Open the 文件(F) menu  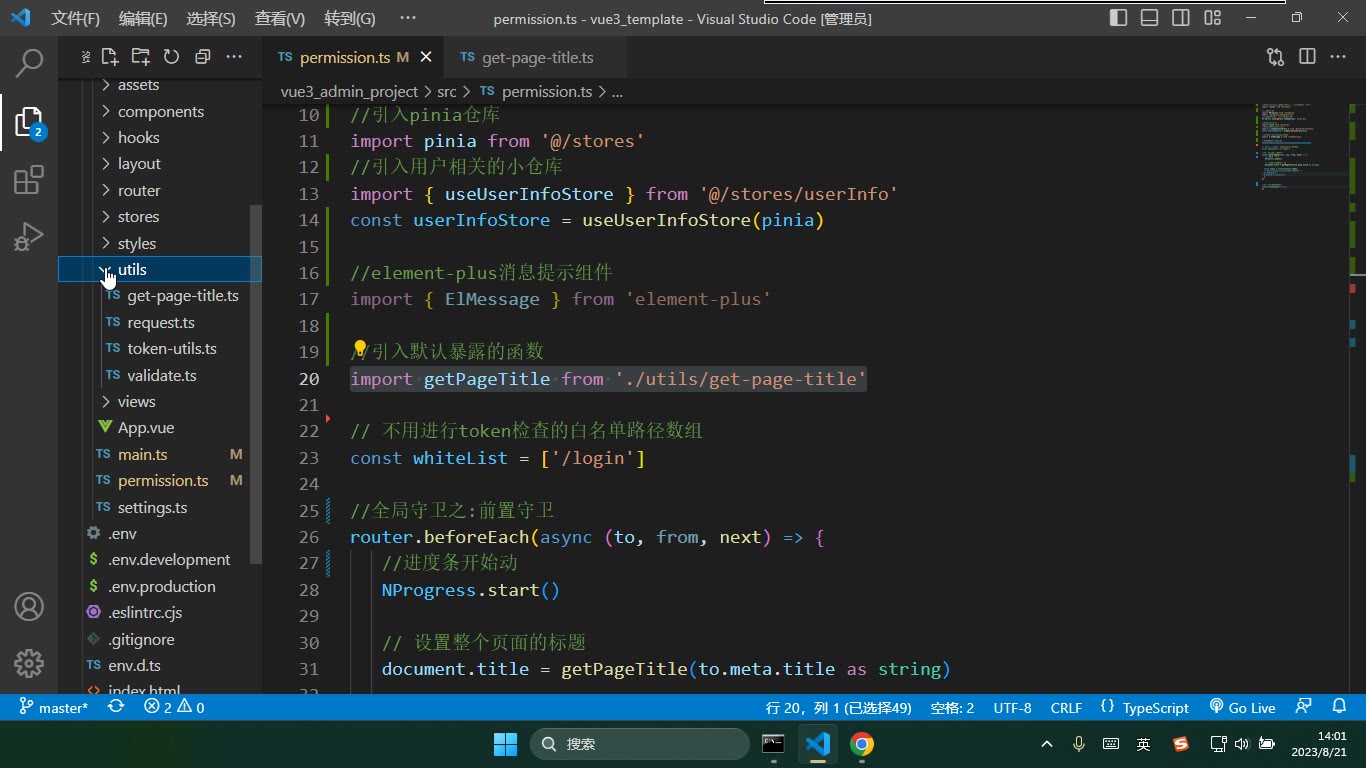coord(75,18)
